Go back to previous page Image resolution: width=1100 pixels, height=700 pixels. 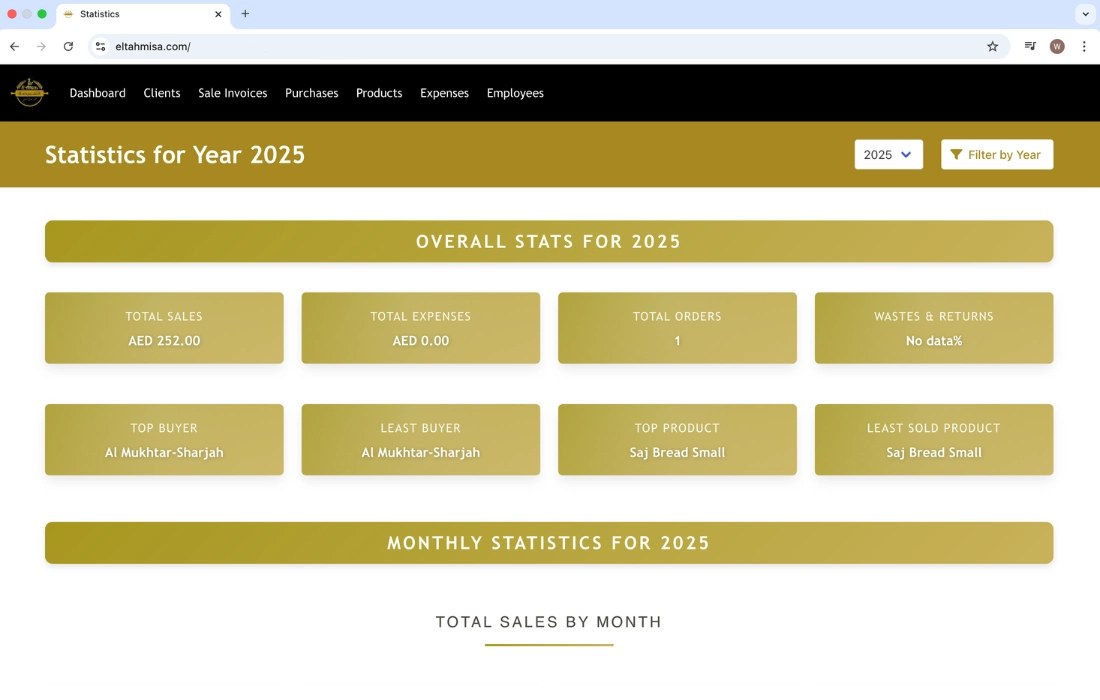coord(14,46)
